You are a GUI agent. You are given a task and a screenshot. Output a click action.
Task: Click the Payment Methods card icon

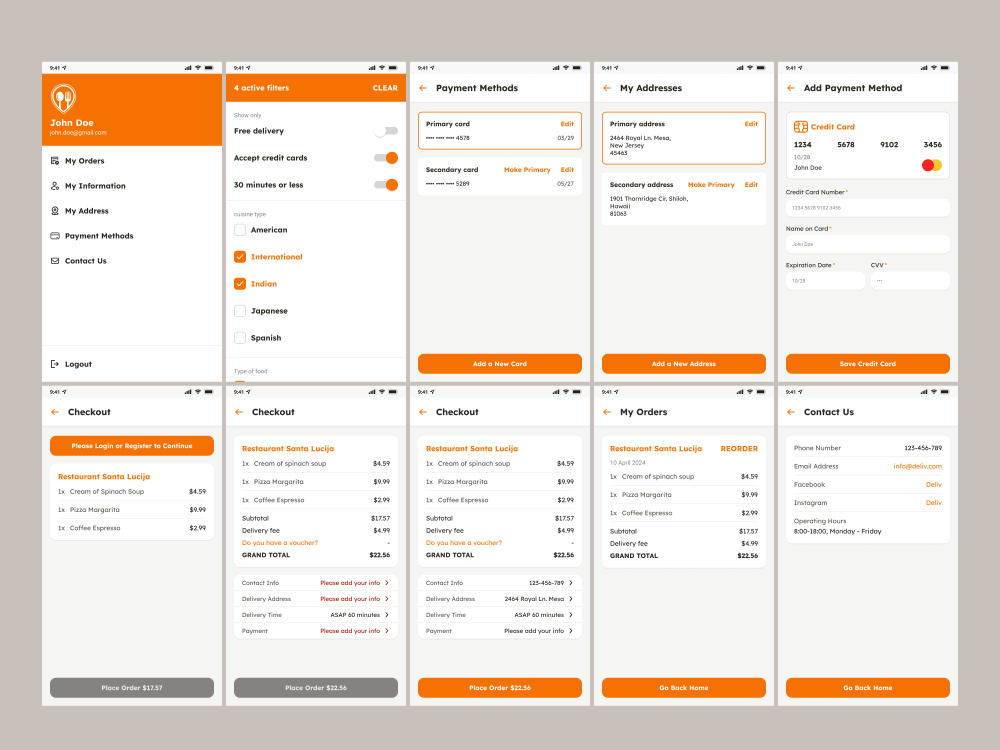pos(55,235)
